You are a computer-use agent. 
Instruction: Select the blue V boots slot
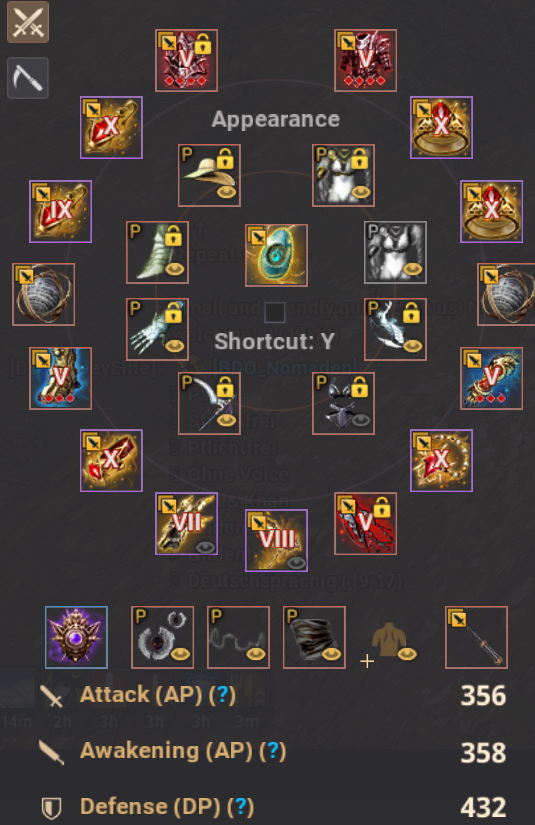(60, 378)
